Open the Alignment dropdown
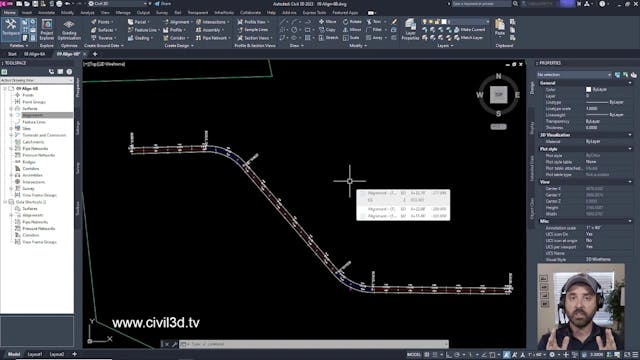Image resolution: width=640 pixels, height=360 pixels. 178,22
